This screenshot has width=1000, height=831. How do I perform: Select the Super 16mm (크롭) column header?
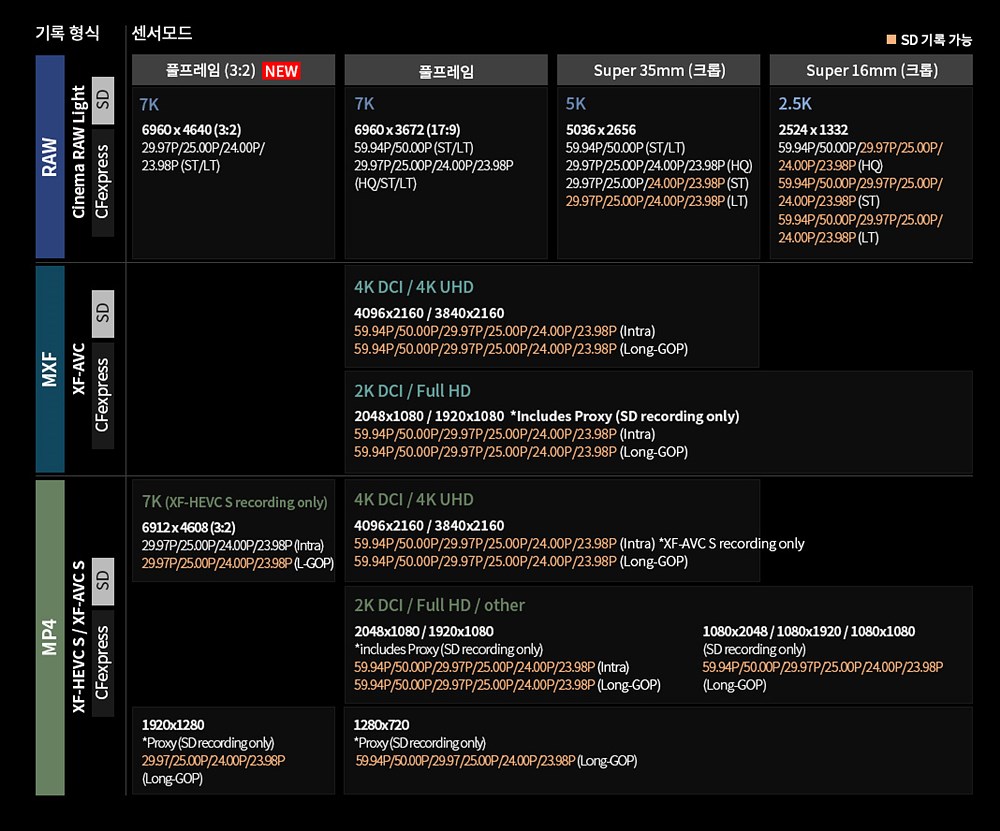click(871, 71)
